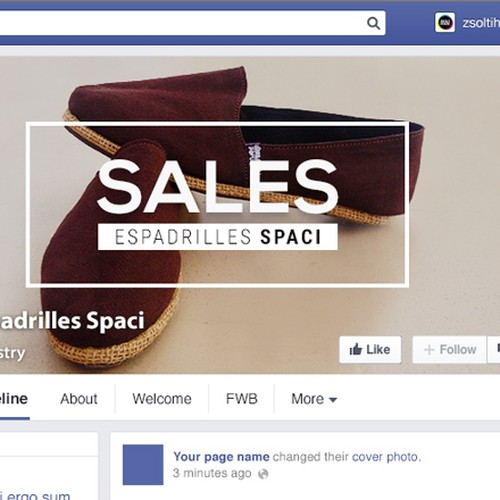
Task: Expand the More tab dropdown
Action: pos(314,399)
